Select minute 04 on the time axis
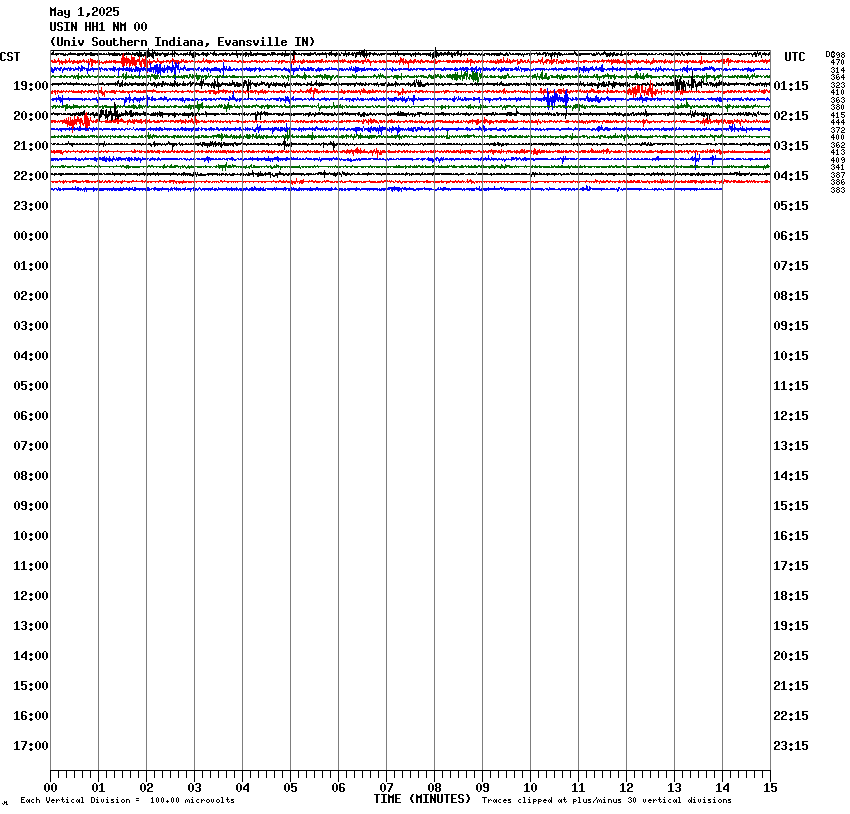This screenshot has height=814, width=850. 242,788
